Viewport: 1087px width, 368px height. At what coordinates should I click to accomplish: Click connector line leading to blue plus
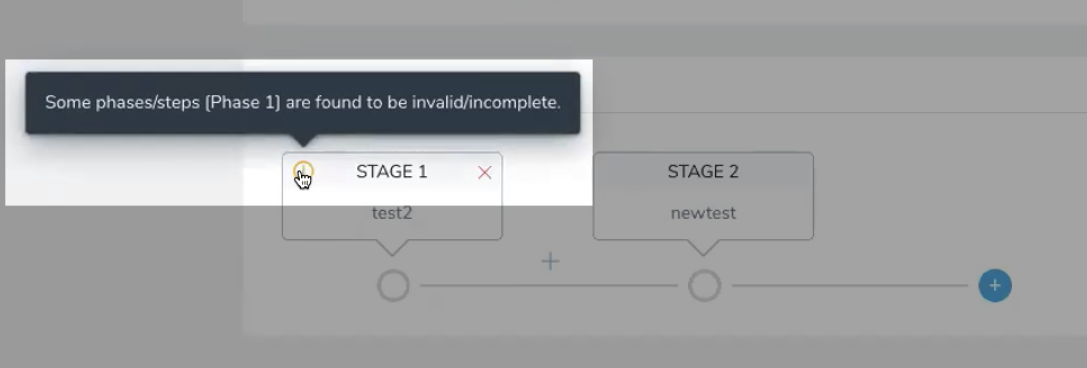[850, 286]
